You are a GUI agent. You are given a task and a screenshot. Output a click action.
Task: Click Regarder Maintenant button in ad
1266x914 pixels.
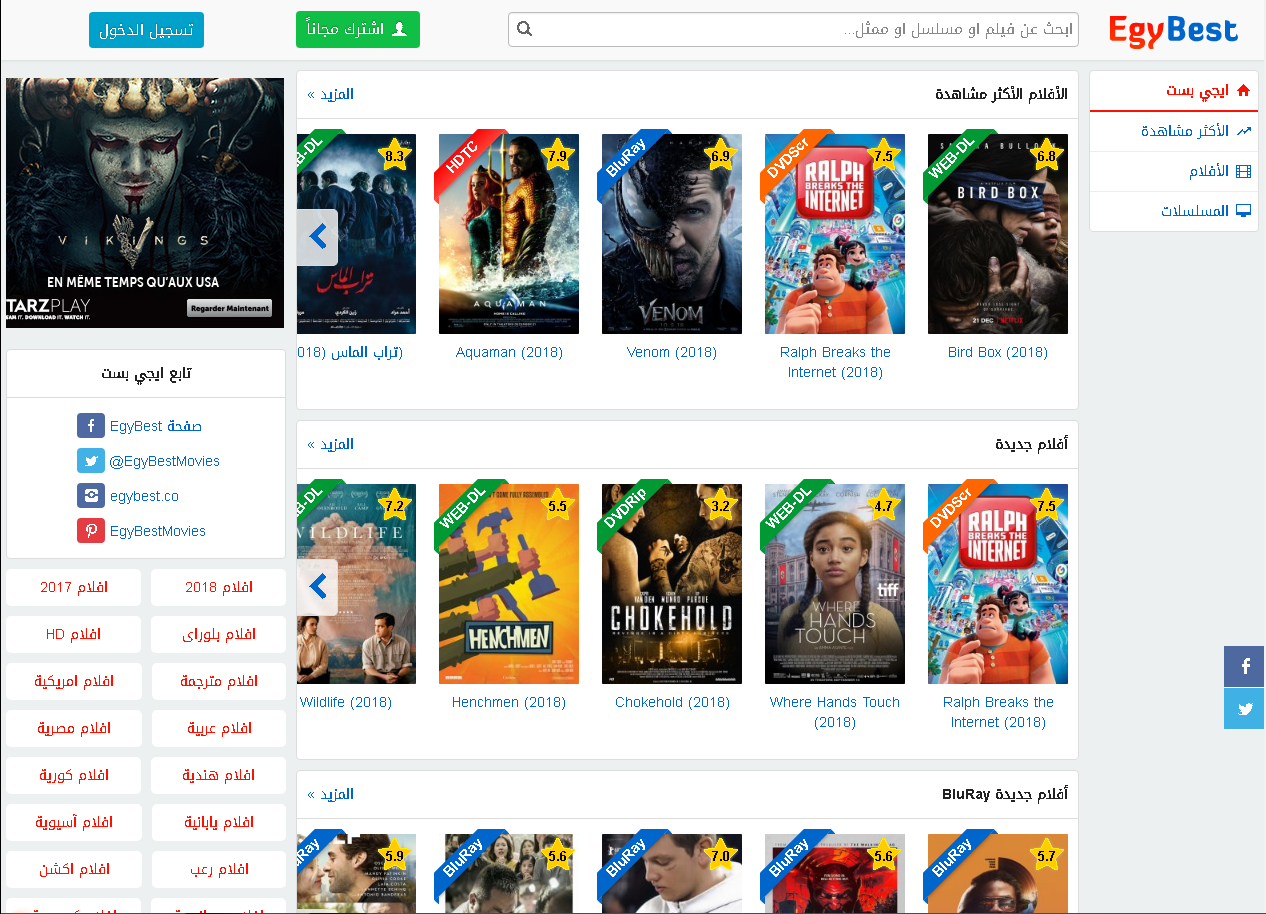coord(229,308)
